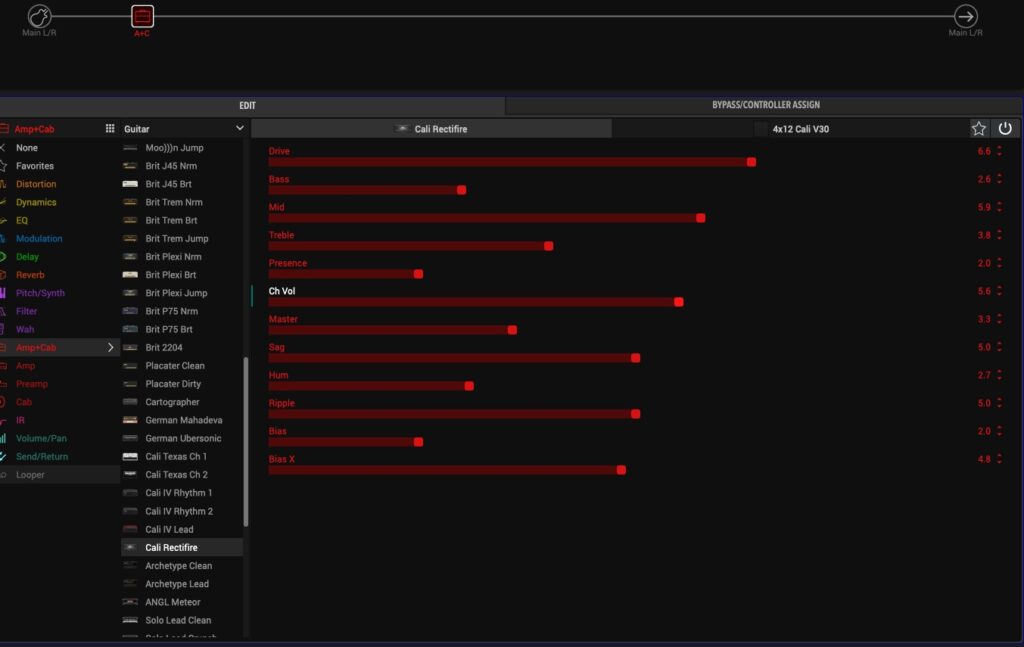Choose the ANGL Meteor amp model
The image size is (1024, 647).
(173, 602)
